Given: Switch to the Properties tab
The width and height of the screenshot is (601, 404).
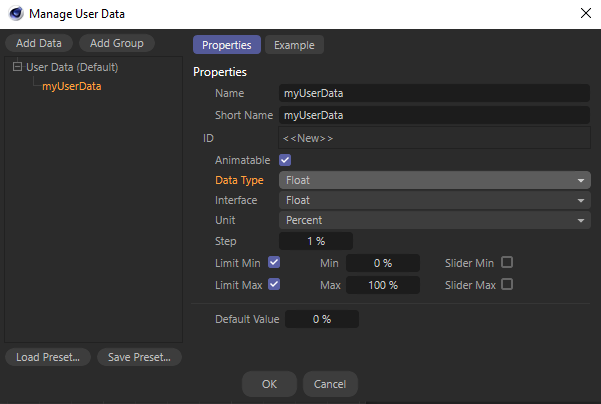Looking at the screenshot, I should 227,45.
